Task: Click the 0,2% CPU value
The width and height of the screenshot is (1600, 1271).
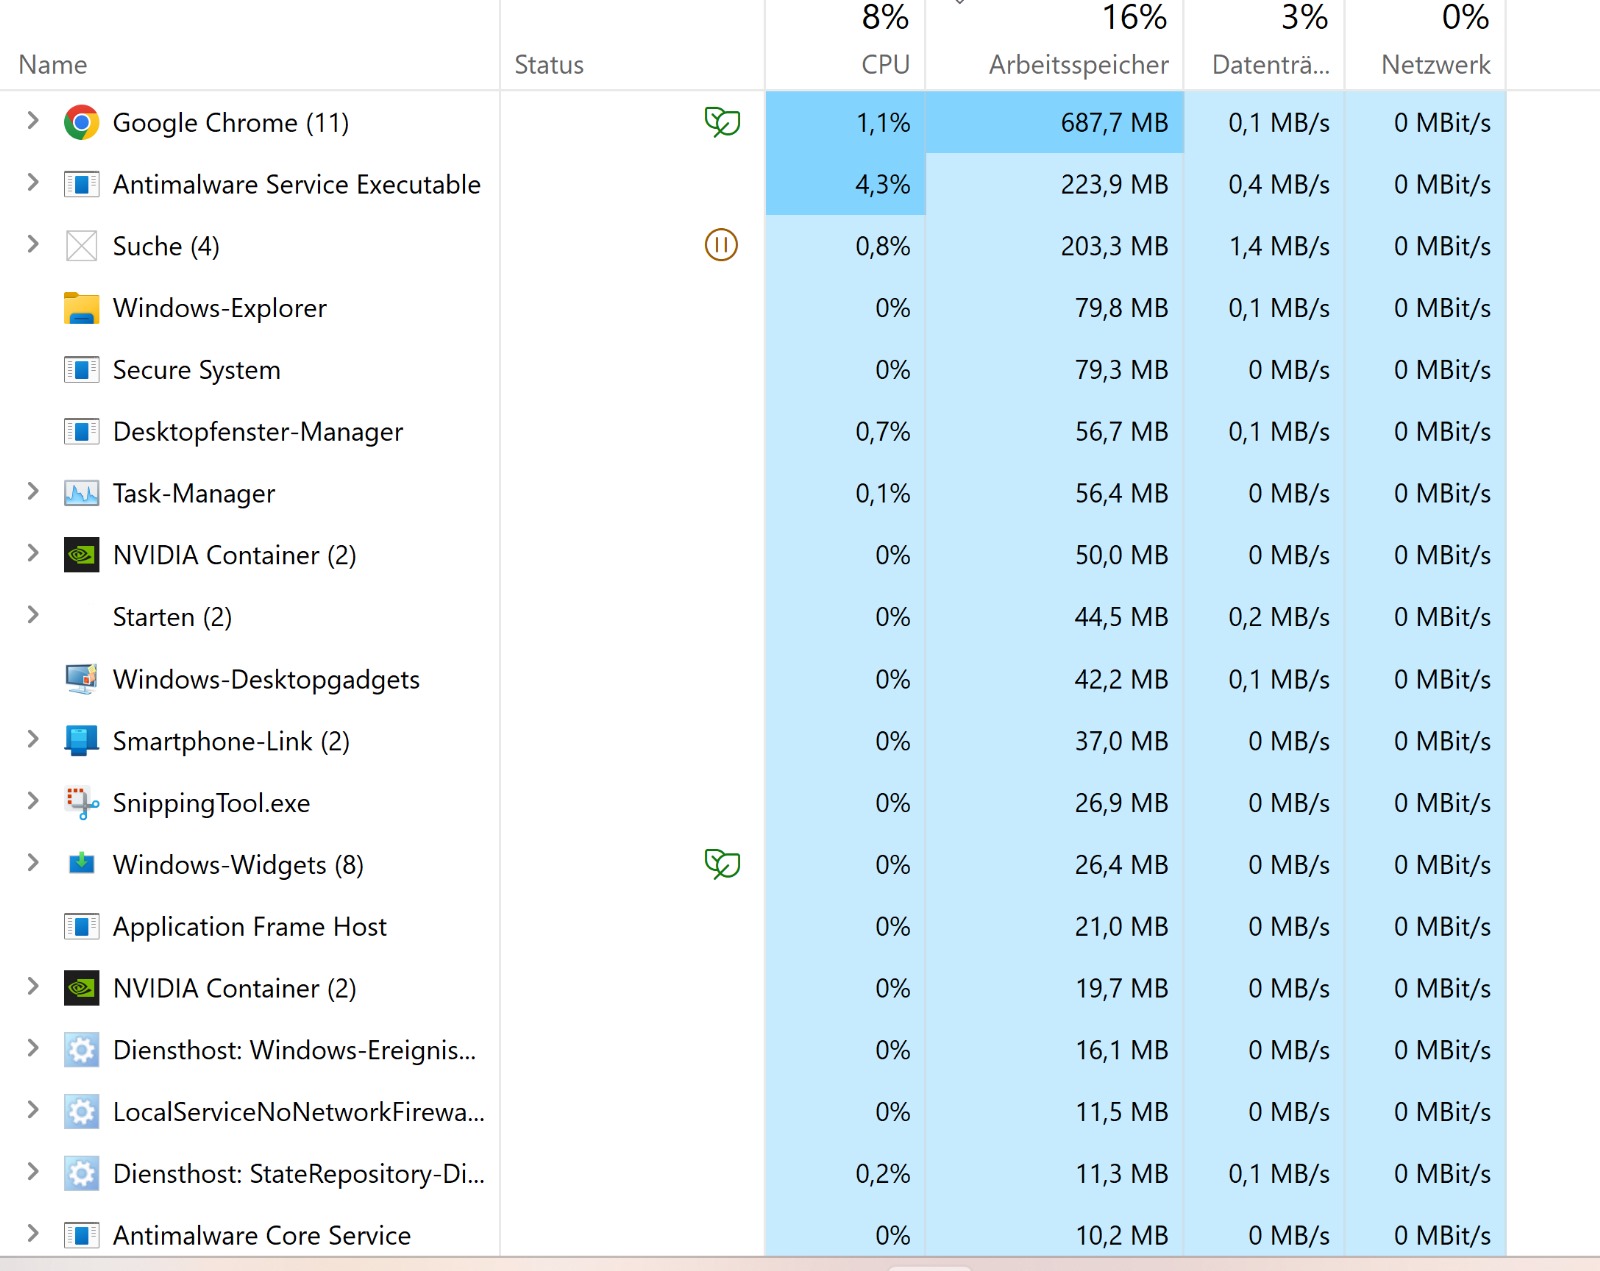Action: [883, 1174]
